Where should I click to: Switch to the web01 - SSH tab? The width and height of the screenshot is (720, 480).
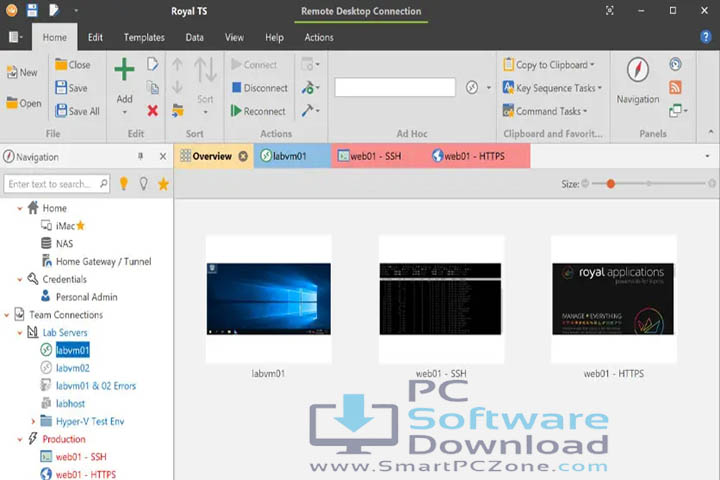[376, 156]
